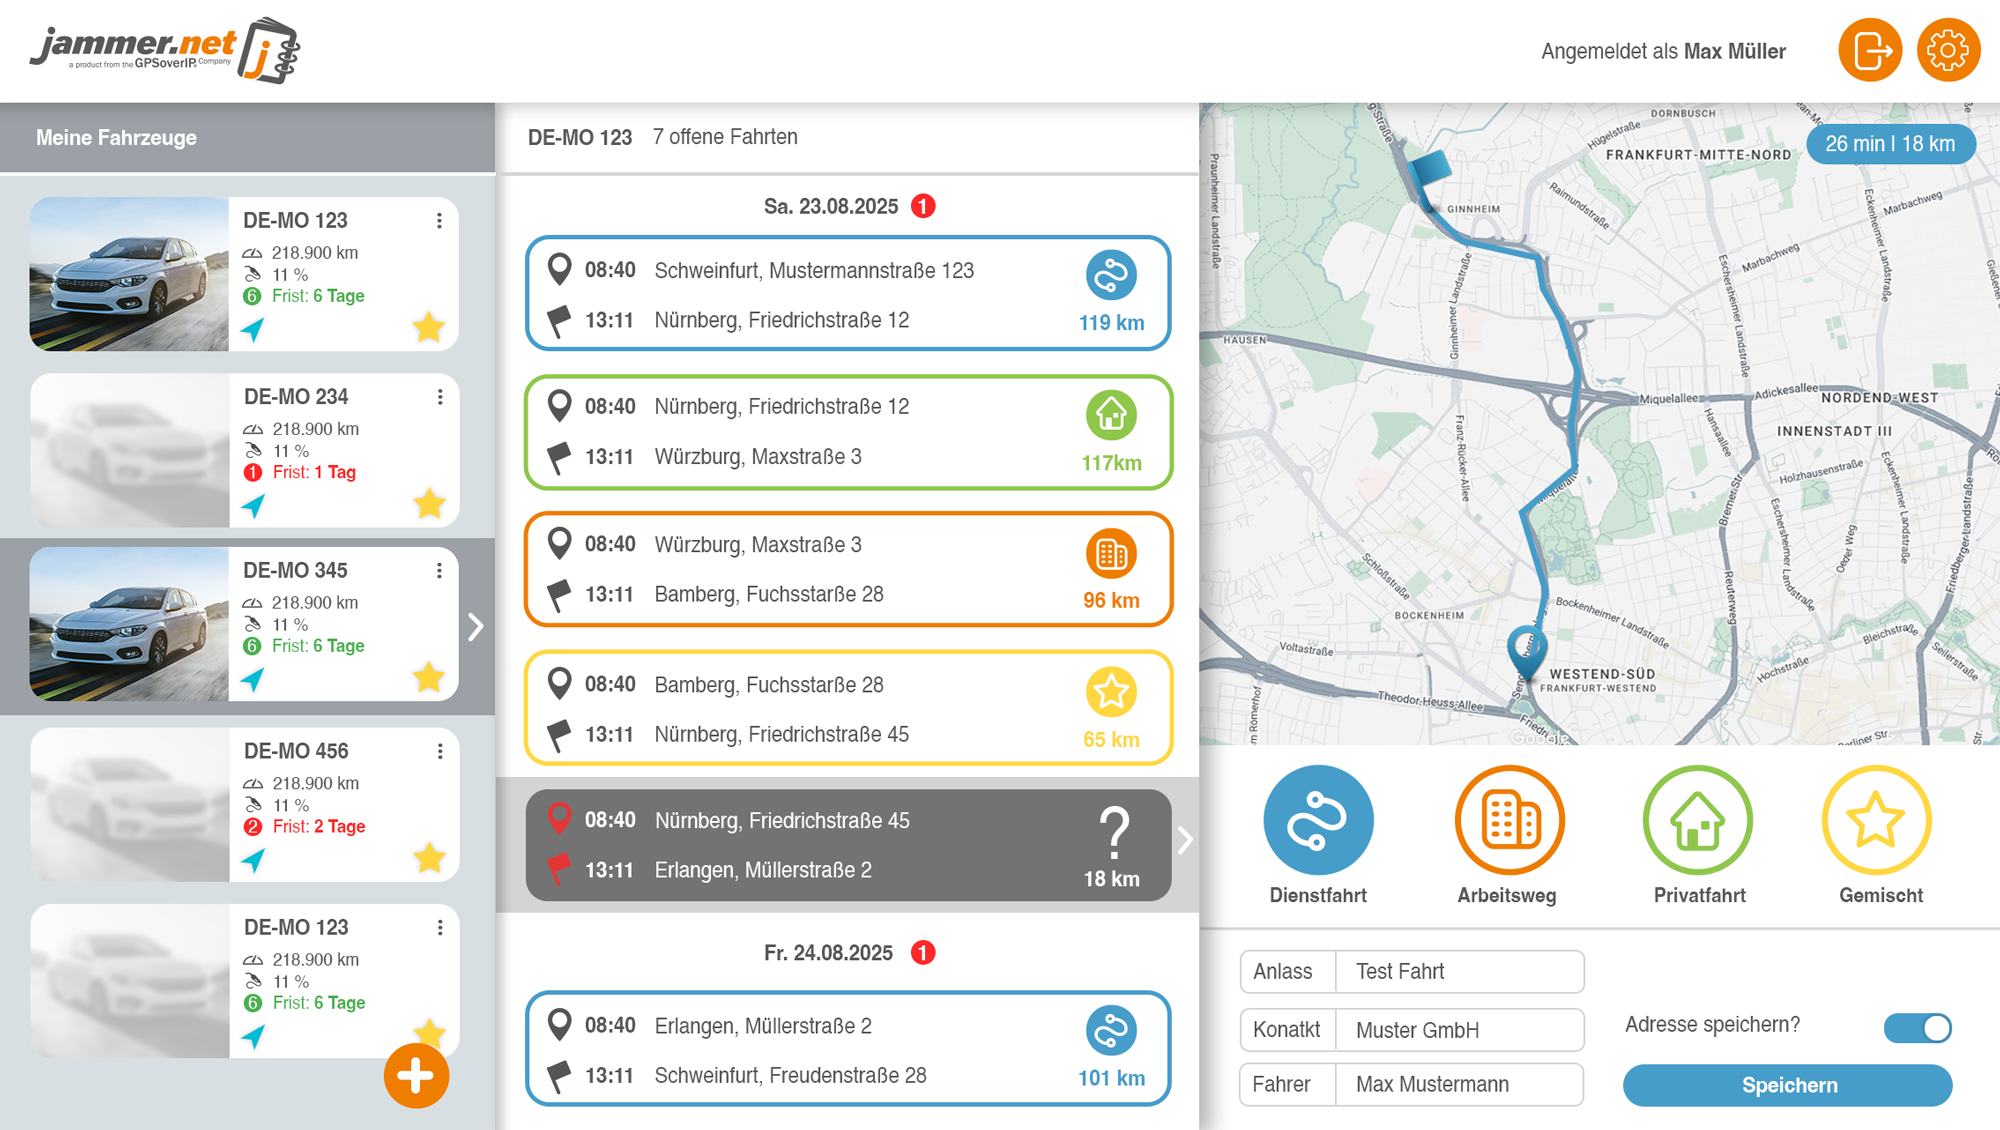The width and height of the screenshot is (2000, 1130).
Task: Click the orange logout icon
Action: pyautogui.click(x=1869, y=50)
